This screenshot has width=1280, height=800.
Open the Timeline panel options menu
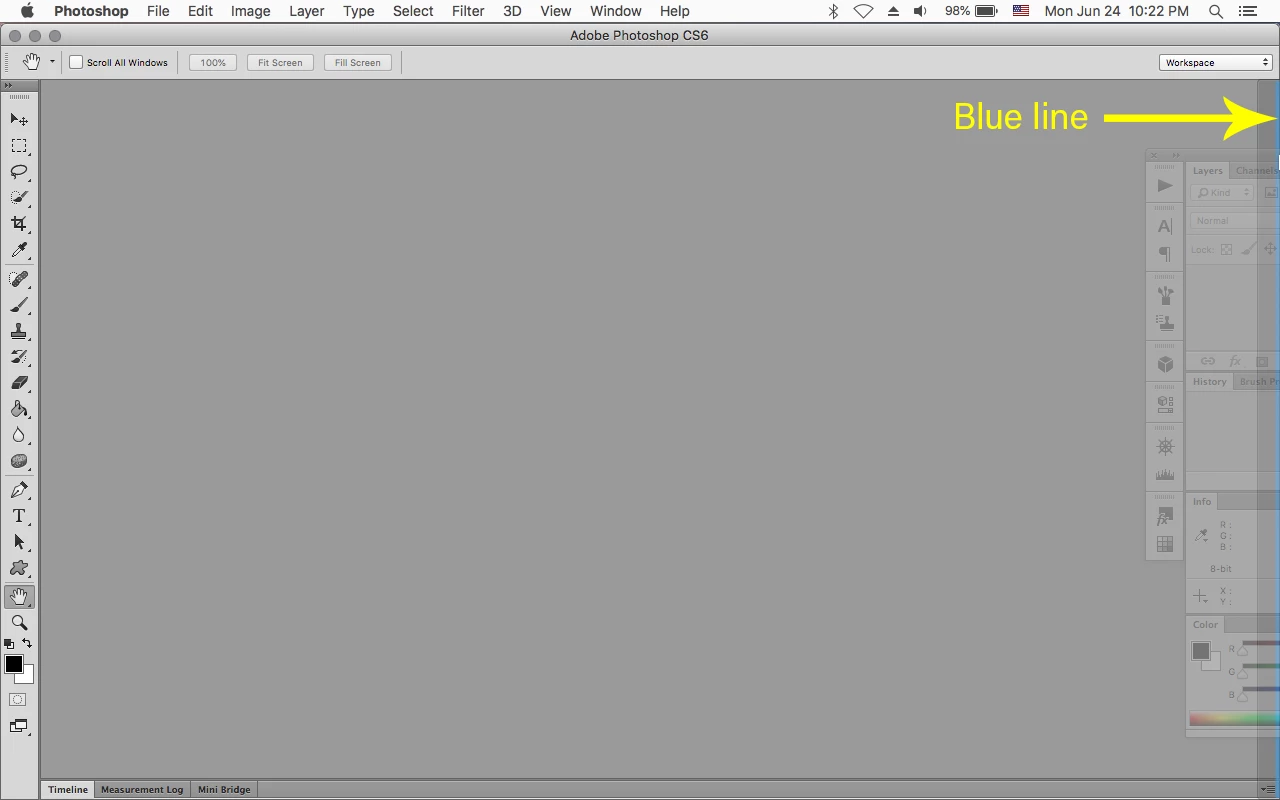[x=1269, y=789]
